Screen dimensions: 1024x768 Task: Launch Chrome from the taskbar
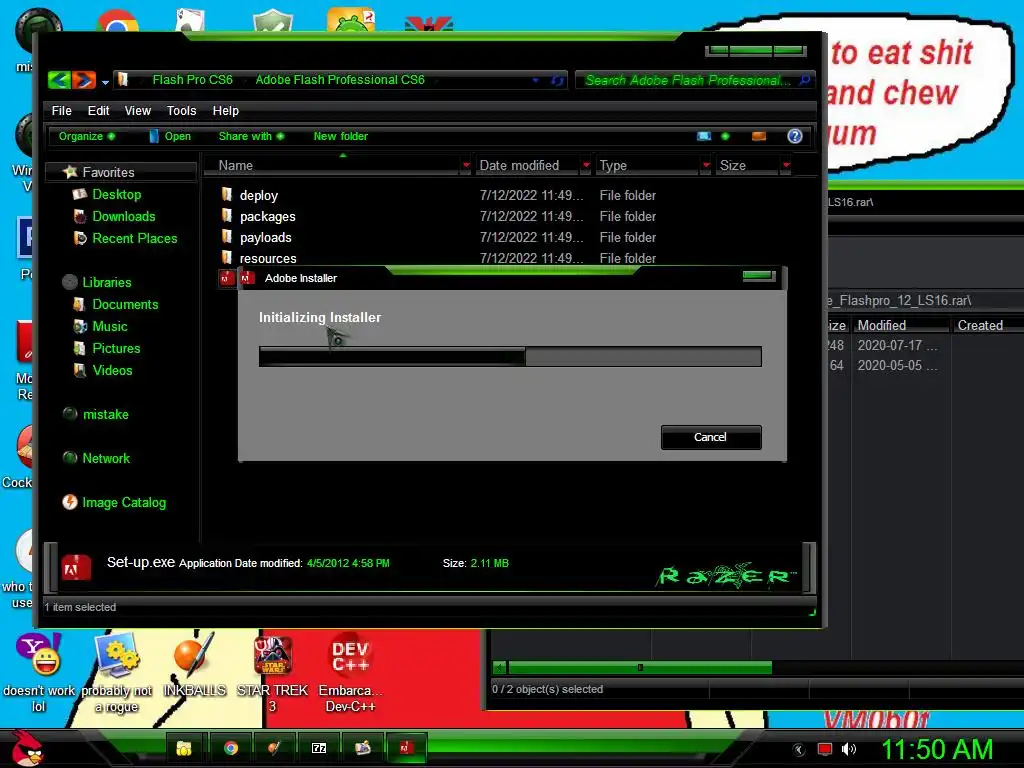click(x=231, y=748)
